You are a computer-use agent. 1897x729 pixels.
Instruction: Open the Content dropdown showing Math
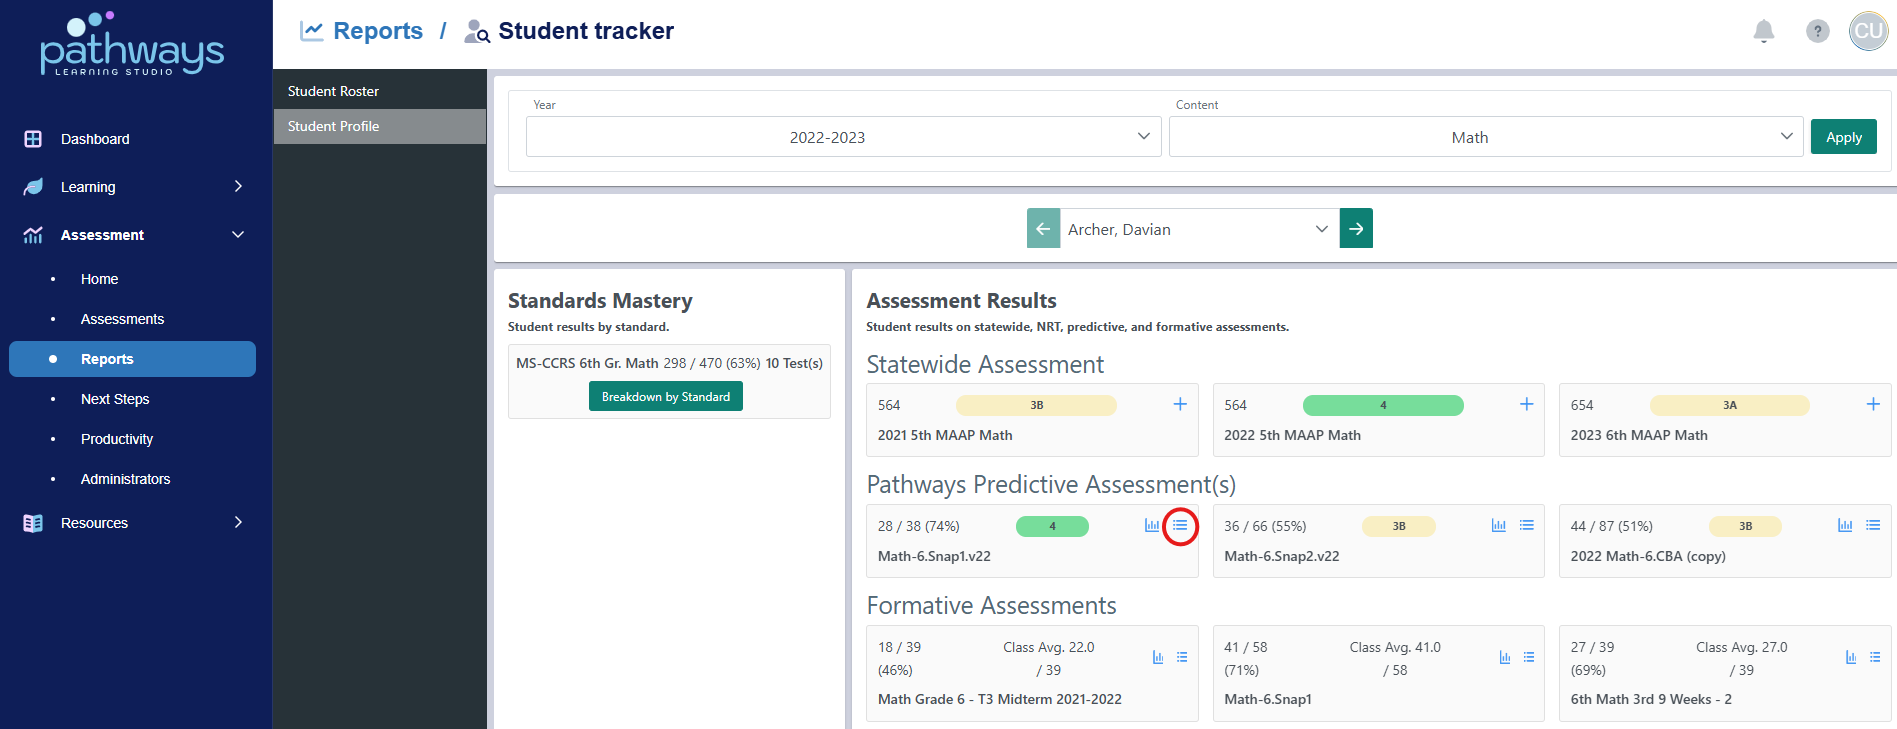point(1486,137)
